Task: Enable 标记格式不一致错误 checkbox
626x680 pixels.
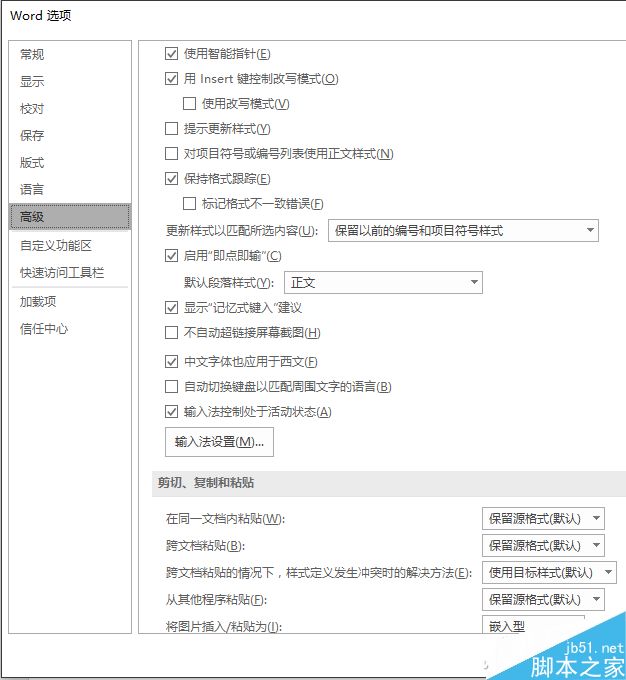Action: pos(190,203)
